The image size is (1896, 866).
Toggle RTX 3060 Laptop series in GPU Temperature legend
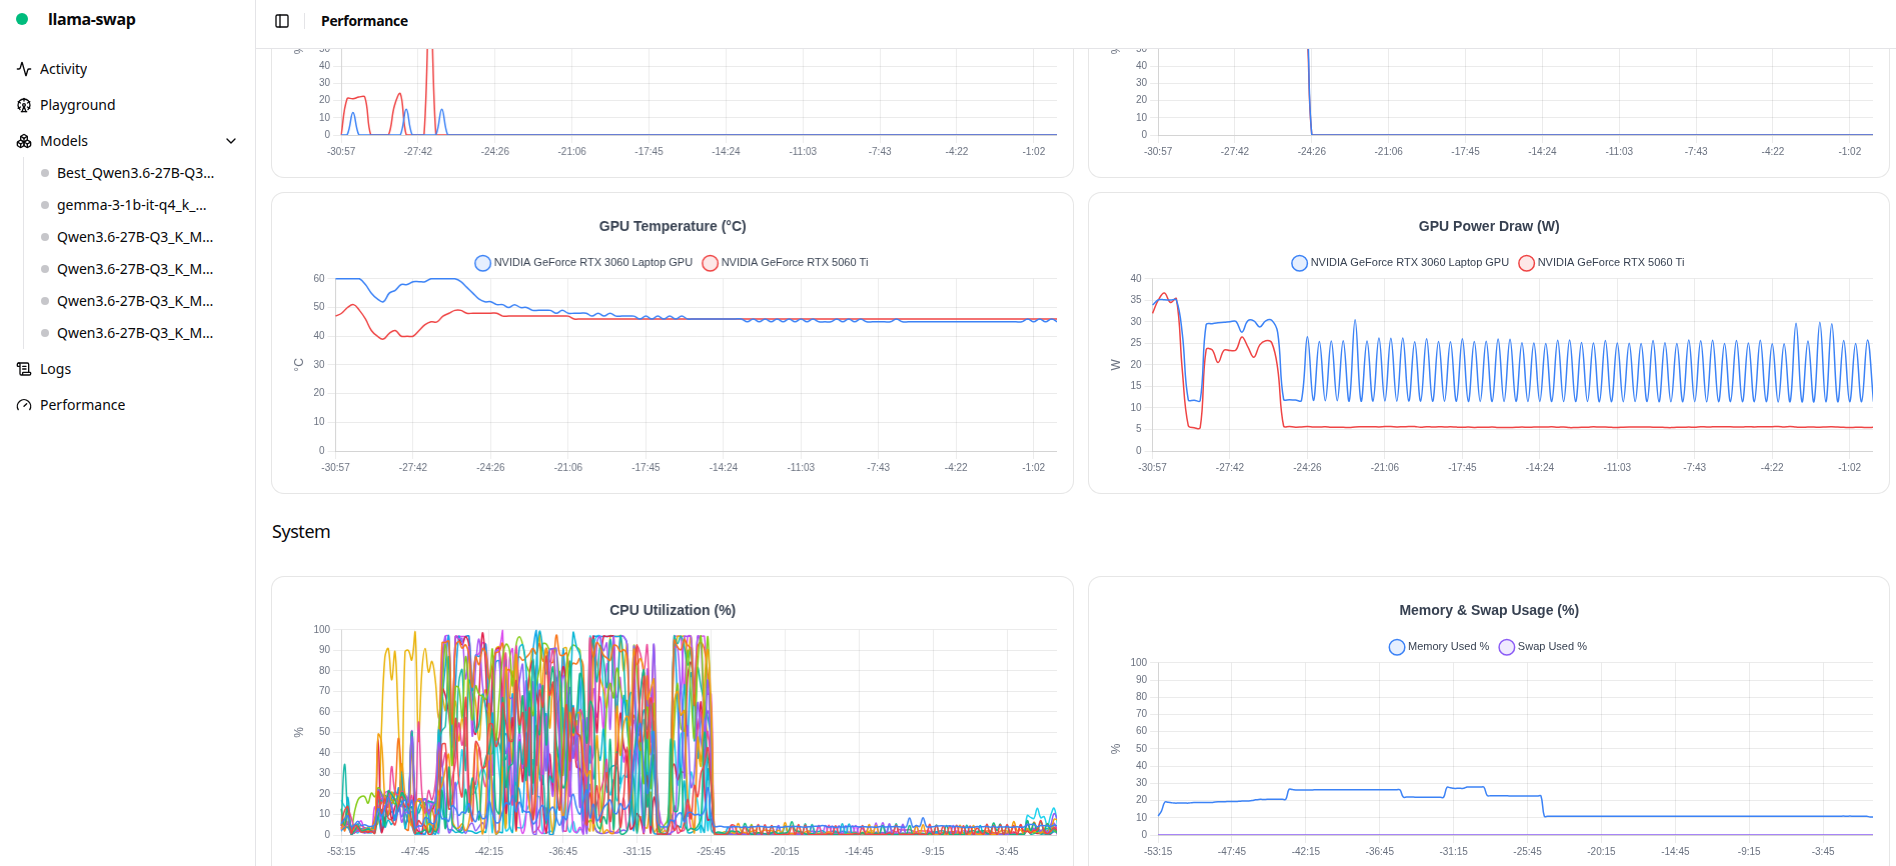click(583, 263)
